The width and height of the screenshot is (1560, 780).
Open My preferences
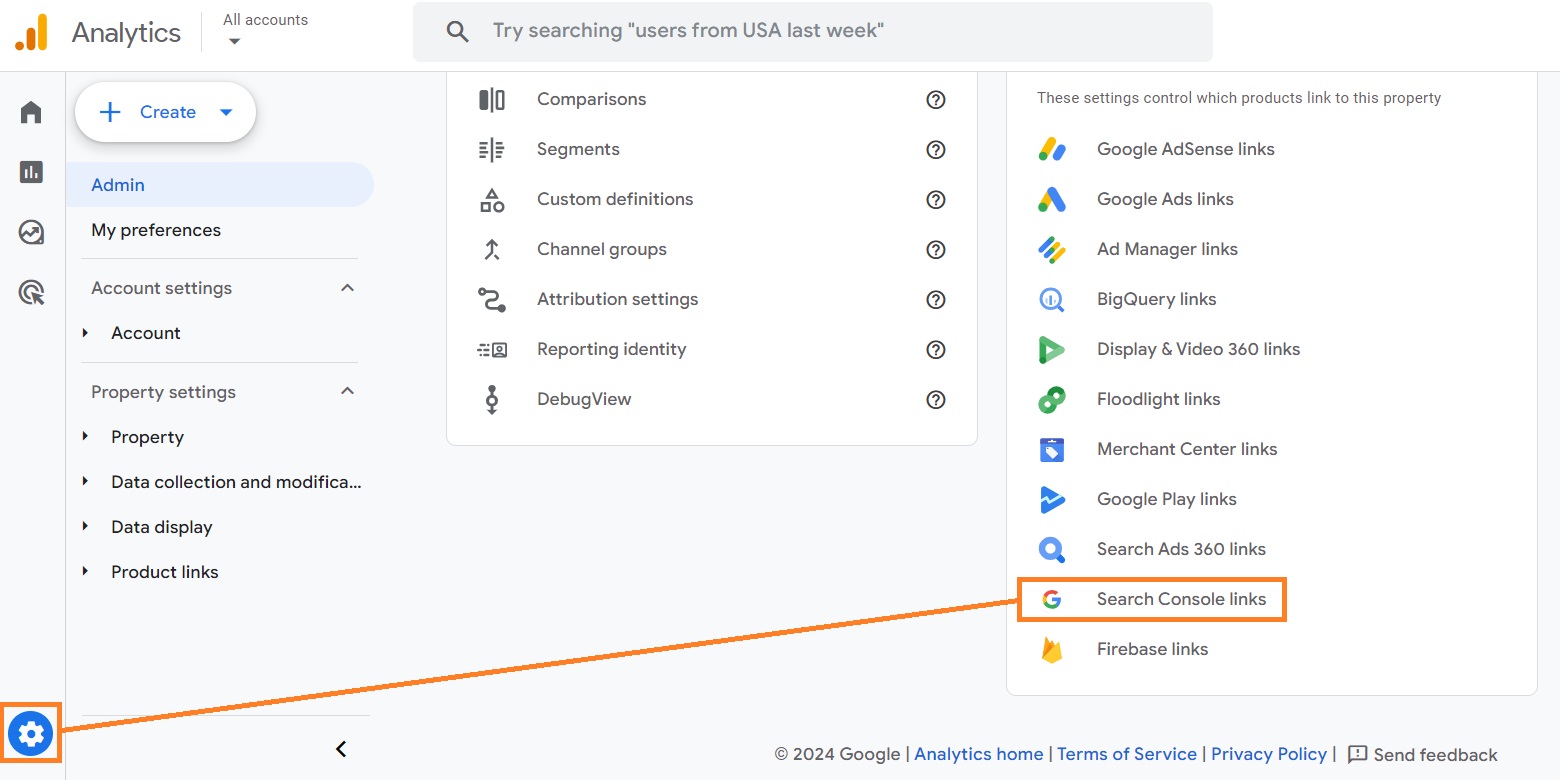coord(156,230)
